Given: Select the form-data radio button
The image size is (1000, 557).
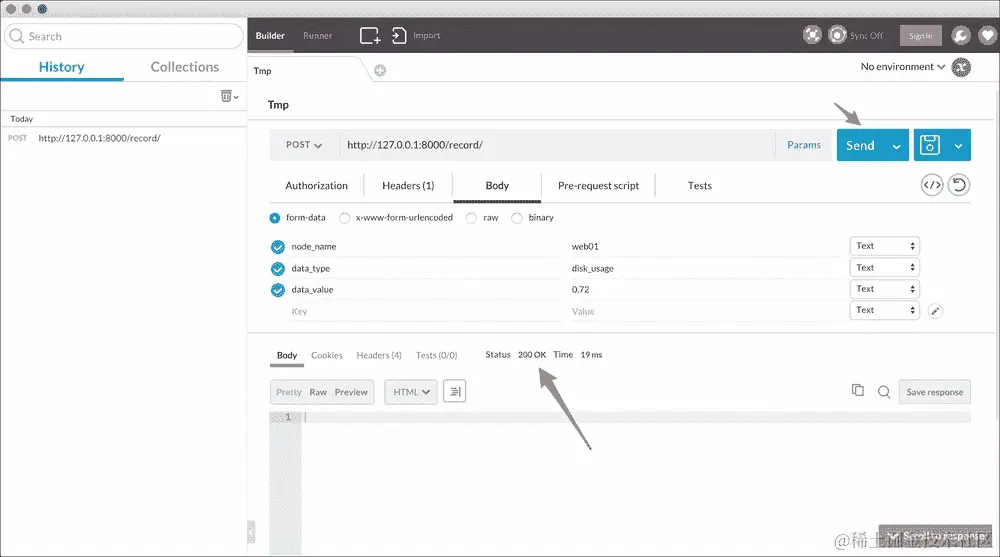Looking at the screenshot, I should 275,218.
